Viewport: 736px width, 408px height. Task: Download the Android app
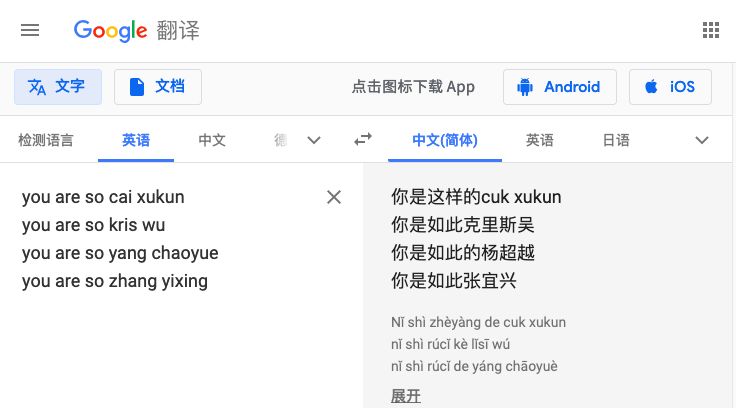click(560, 87)
